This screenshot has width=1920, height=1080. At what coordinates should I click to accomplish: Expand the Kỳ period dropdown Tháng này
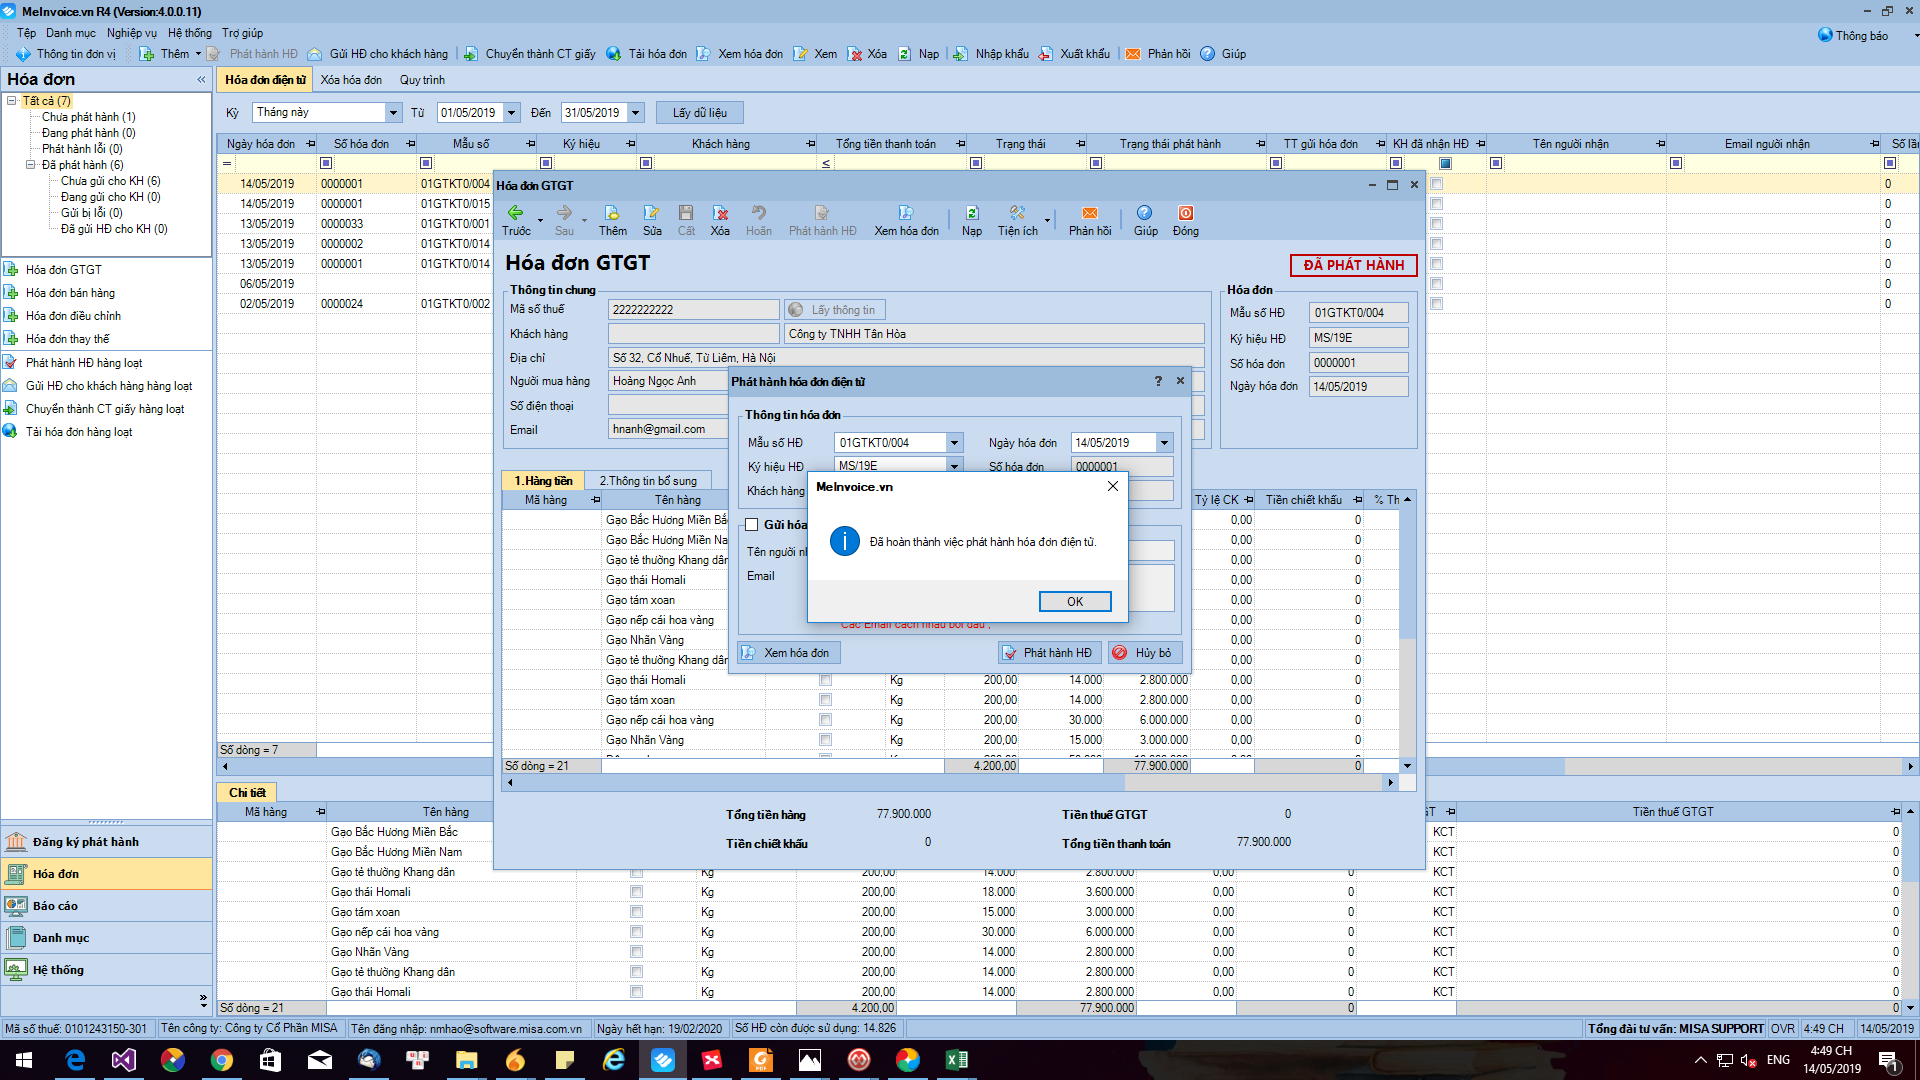[x=393, y=113]
